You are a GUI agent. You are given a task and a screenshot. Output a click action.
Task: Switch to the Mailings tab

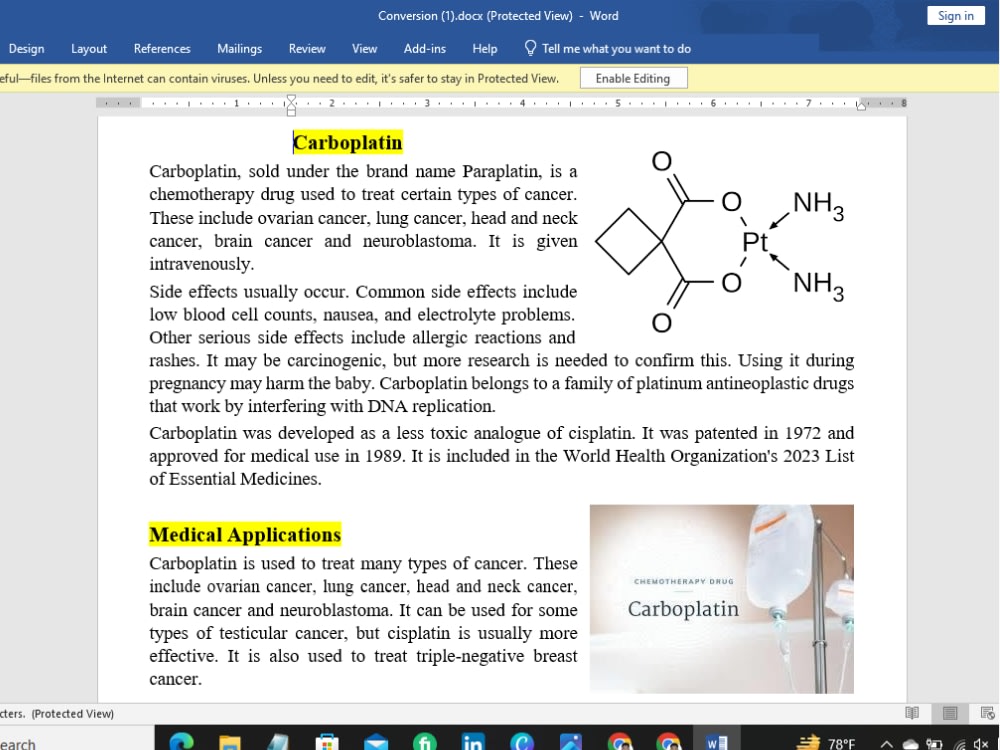click(239, 48)
